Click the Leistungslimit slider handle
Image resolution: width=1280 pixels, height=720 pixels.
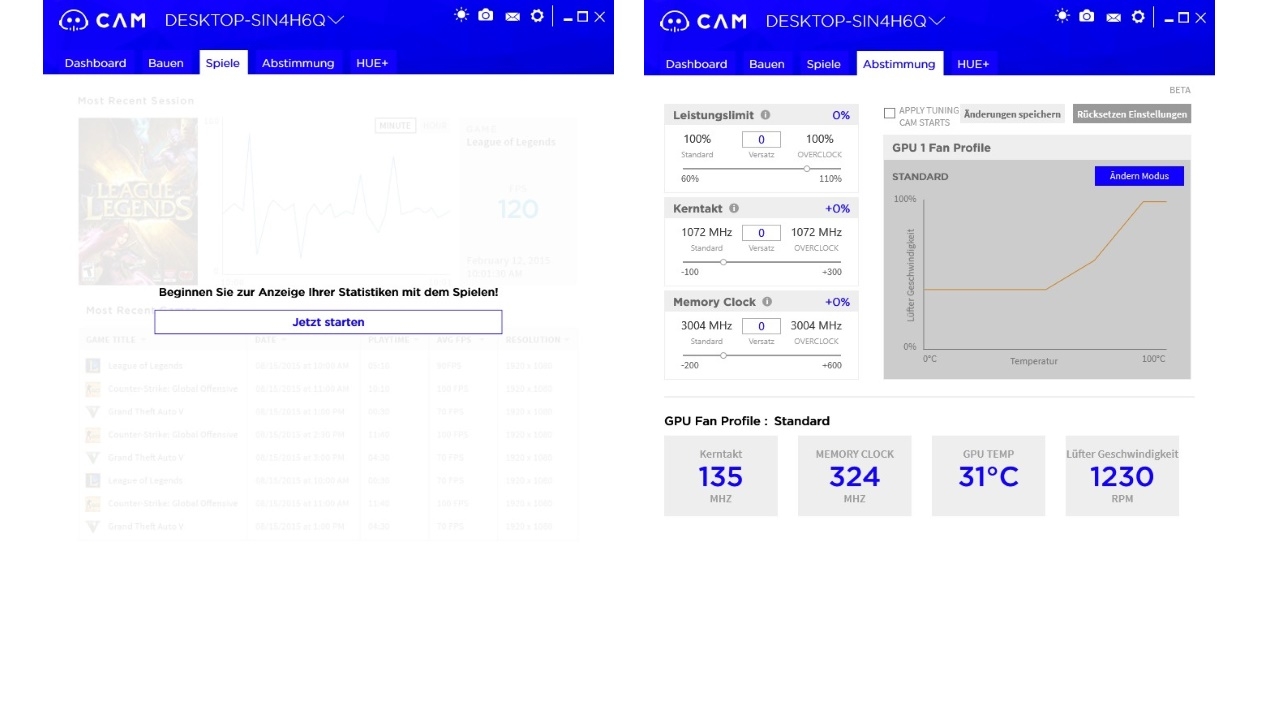click(807, 168)
